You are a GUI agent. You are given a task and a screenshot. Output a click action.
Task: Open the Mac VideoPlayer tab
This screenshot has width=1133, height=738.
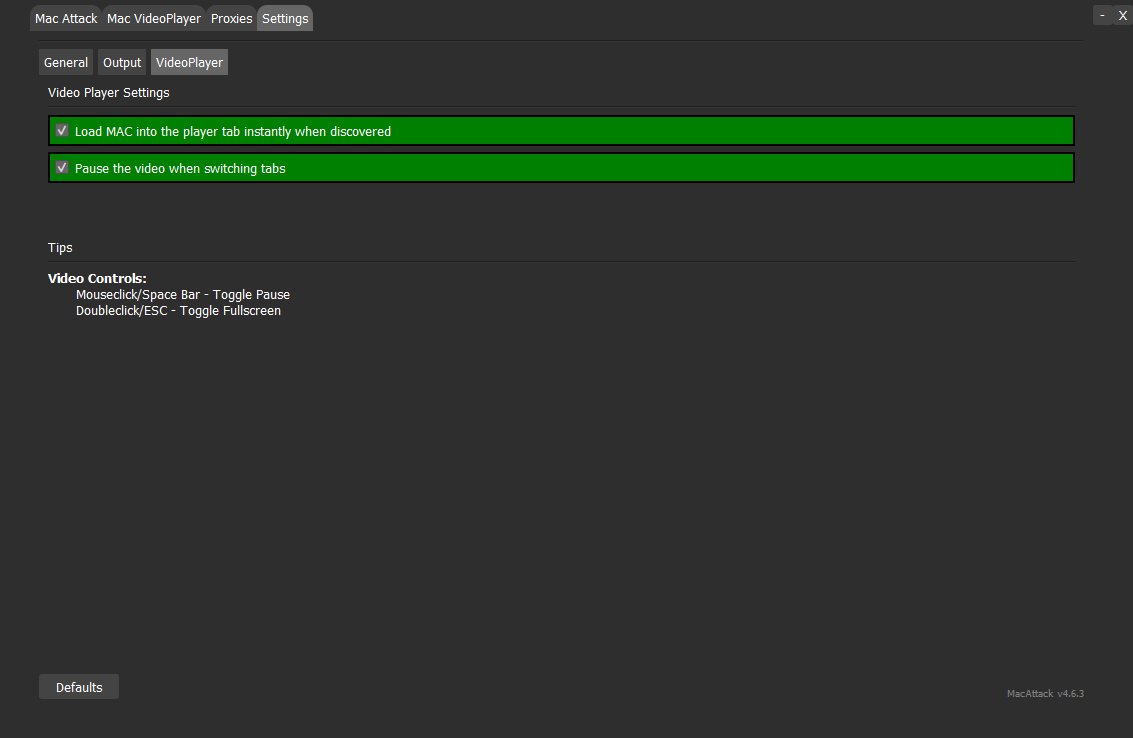(x=154, y=19)
